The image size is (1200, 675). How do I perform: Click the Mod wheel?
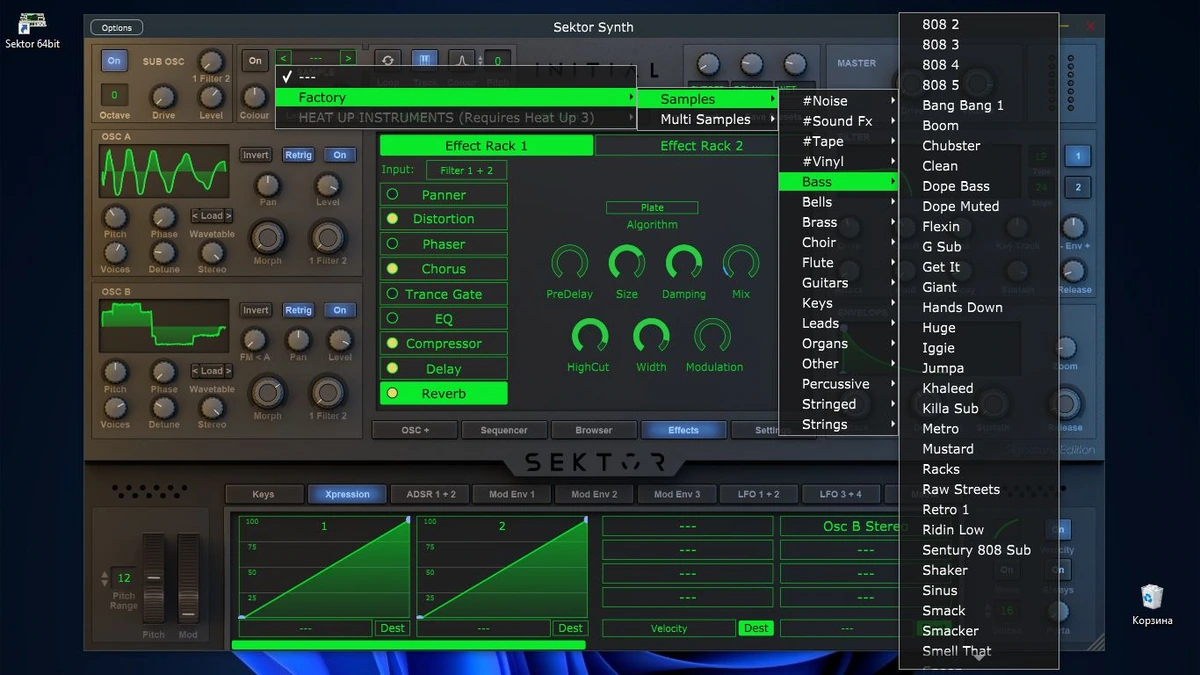pyautogui.click(x=188, y=580)
